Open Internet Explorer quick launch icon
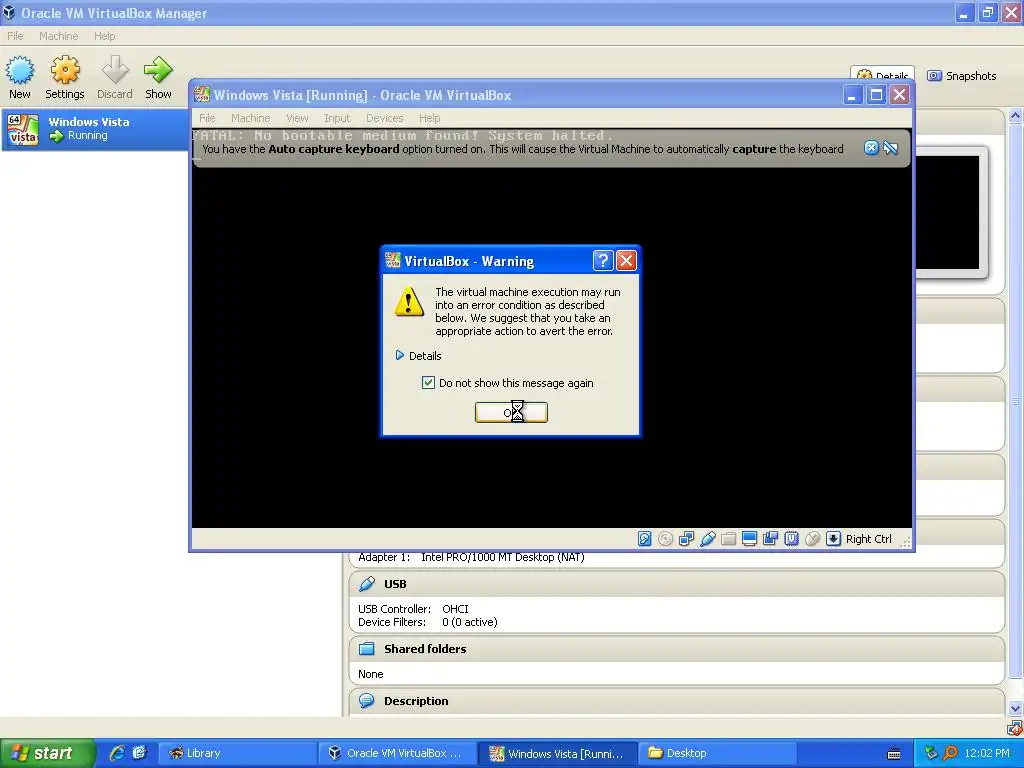The height and width of the screenshot is (768, 1024). (117, 753)
